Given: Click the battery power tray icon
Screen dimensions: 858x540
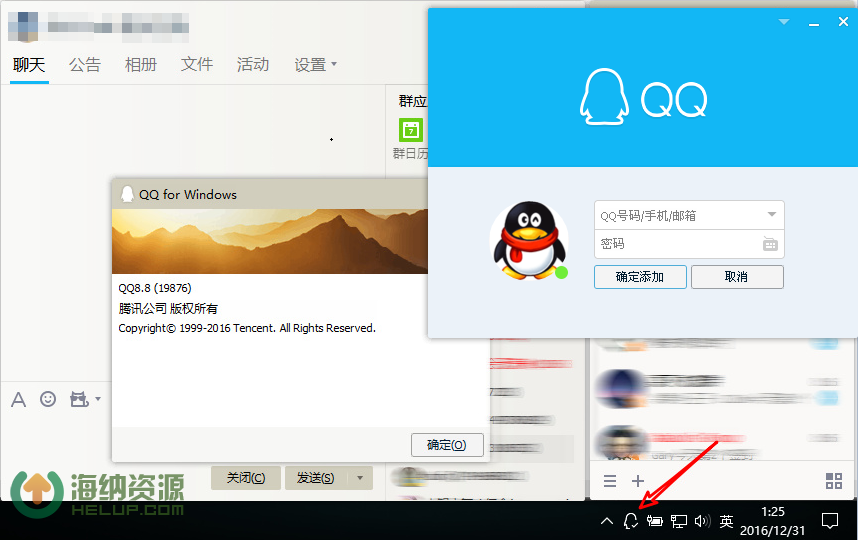Looking at the screenshot, I should point(654,521).
